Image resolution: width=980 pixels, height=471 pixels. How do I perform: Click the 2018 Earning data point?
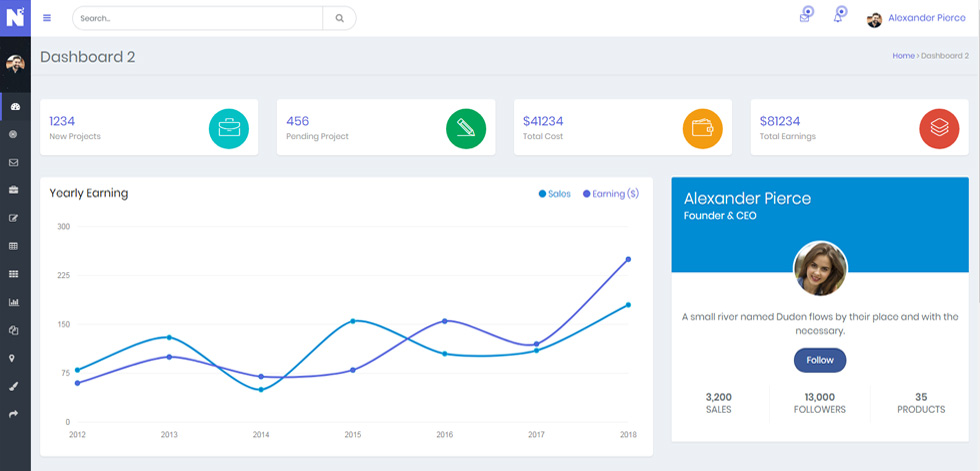628,259
